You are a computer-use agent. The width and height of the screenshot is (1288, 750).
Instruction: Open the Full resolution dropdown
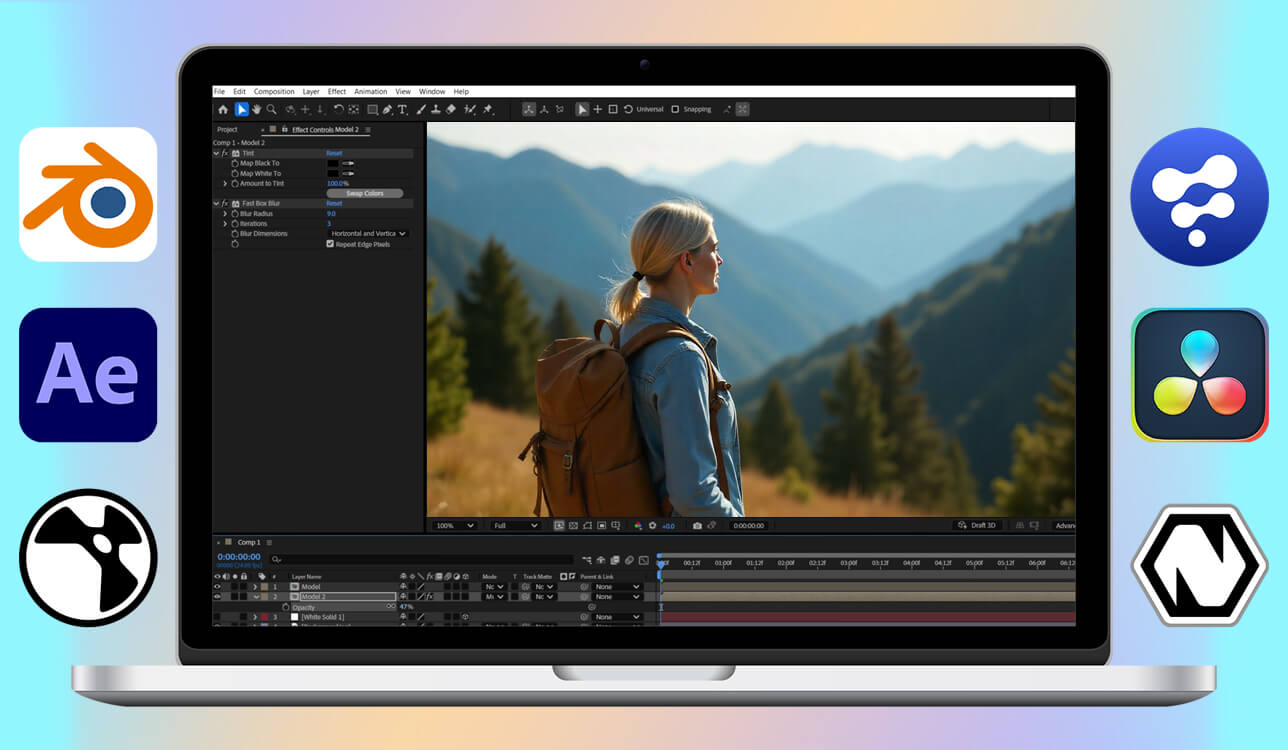(x=515, y=525)
